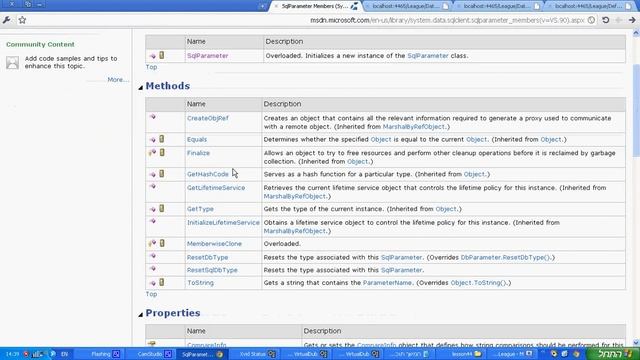This screenshot has width=640, height=360.
Task: Open the GetType method link
Action: click(x=200, y=209)
